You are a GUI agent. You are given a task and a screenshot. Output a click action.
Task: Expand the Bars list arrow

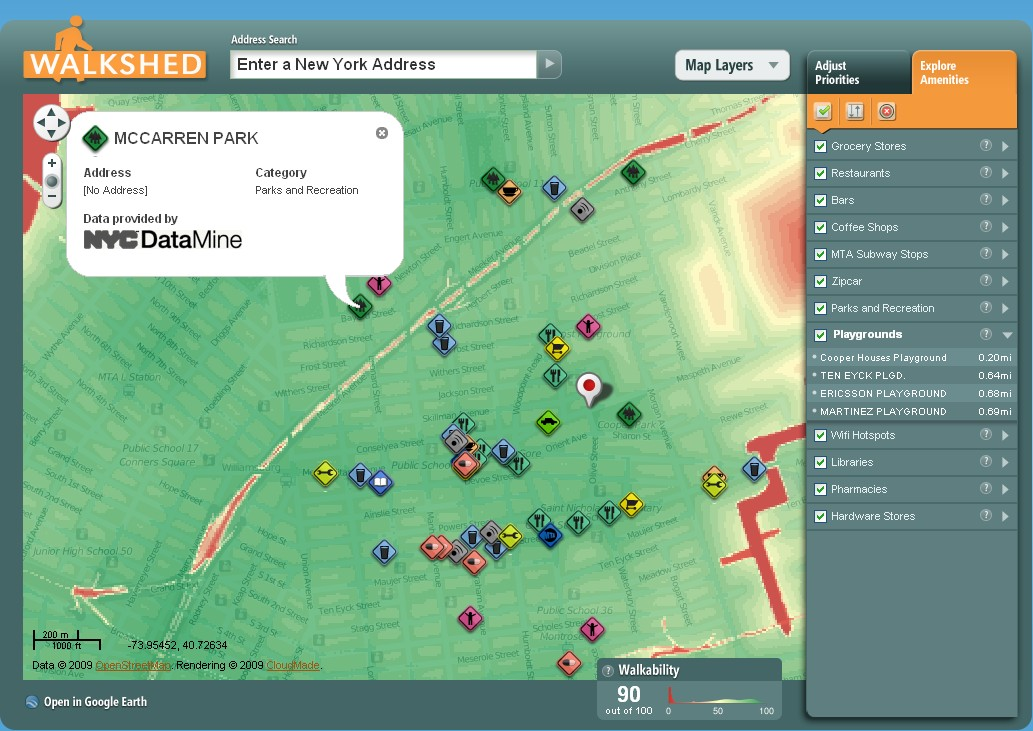(x=1005, y=200)
